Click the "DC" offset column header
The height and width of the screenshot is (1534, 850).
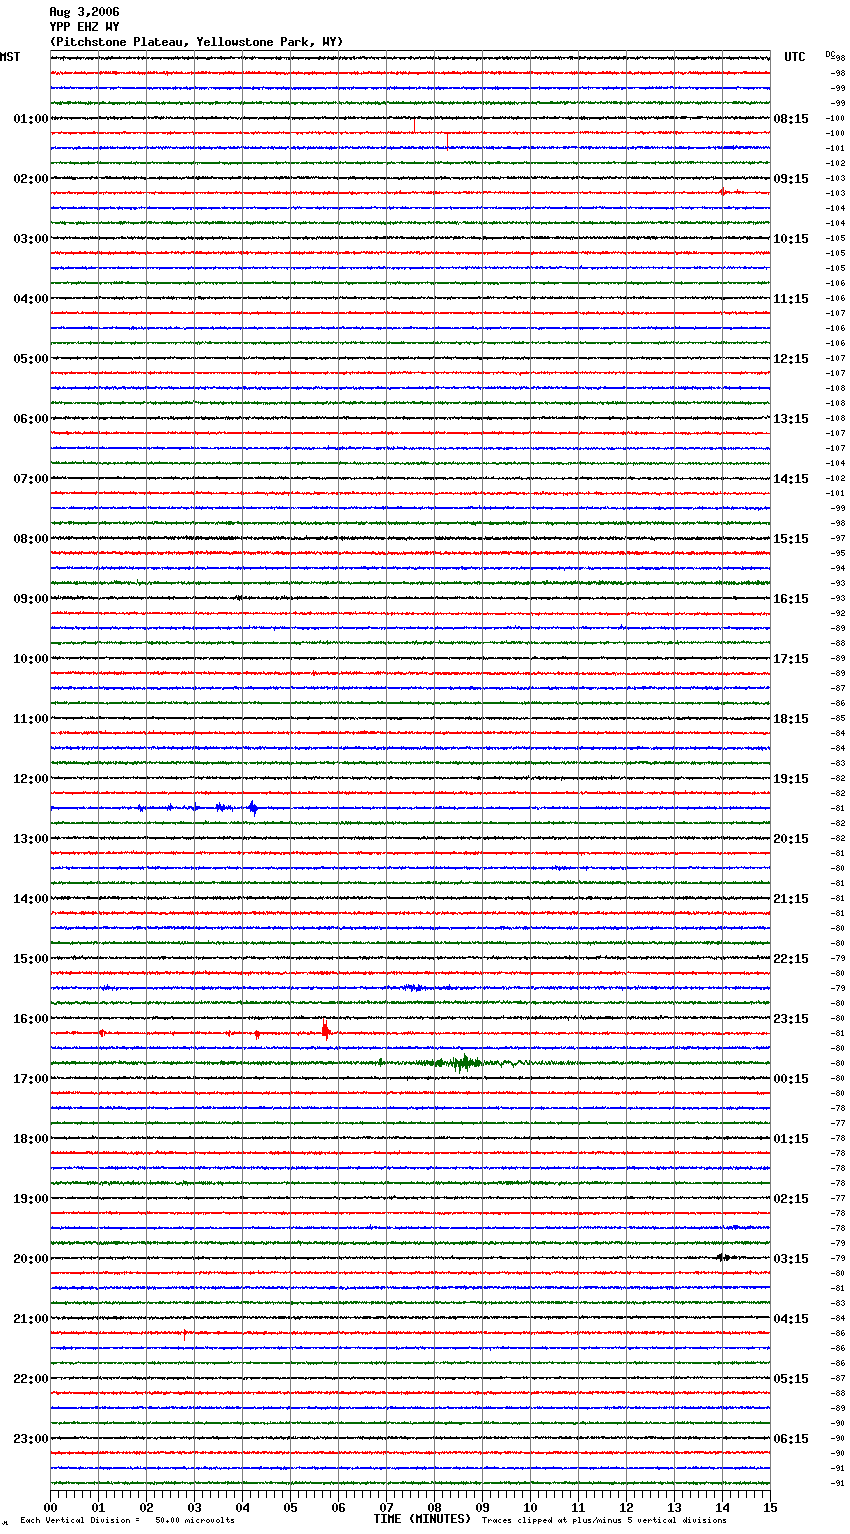[x=830, y=53]
